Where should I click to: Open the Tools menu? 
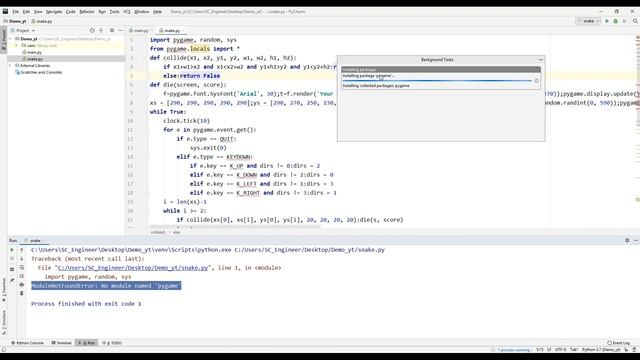point(115,12)
